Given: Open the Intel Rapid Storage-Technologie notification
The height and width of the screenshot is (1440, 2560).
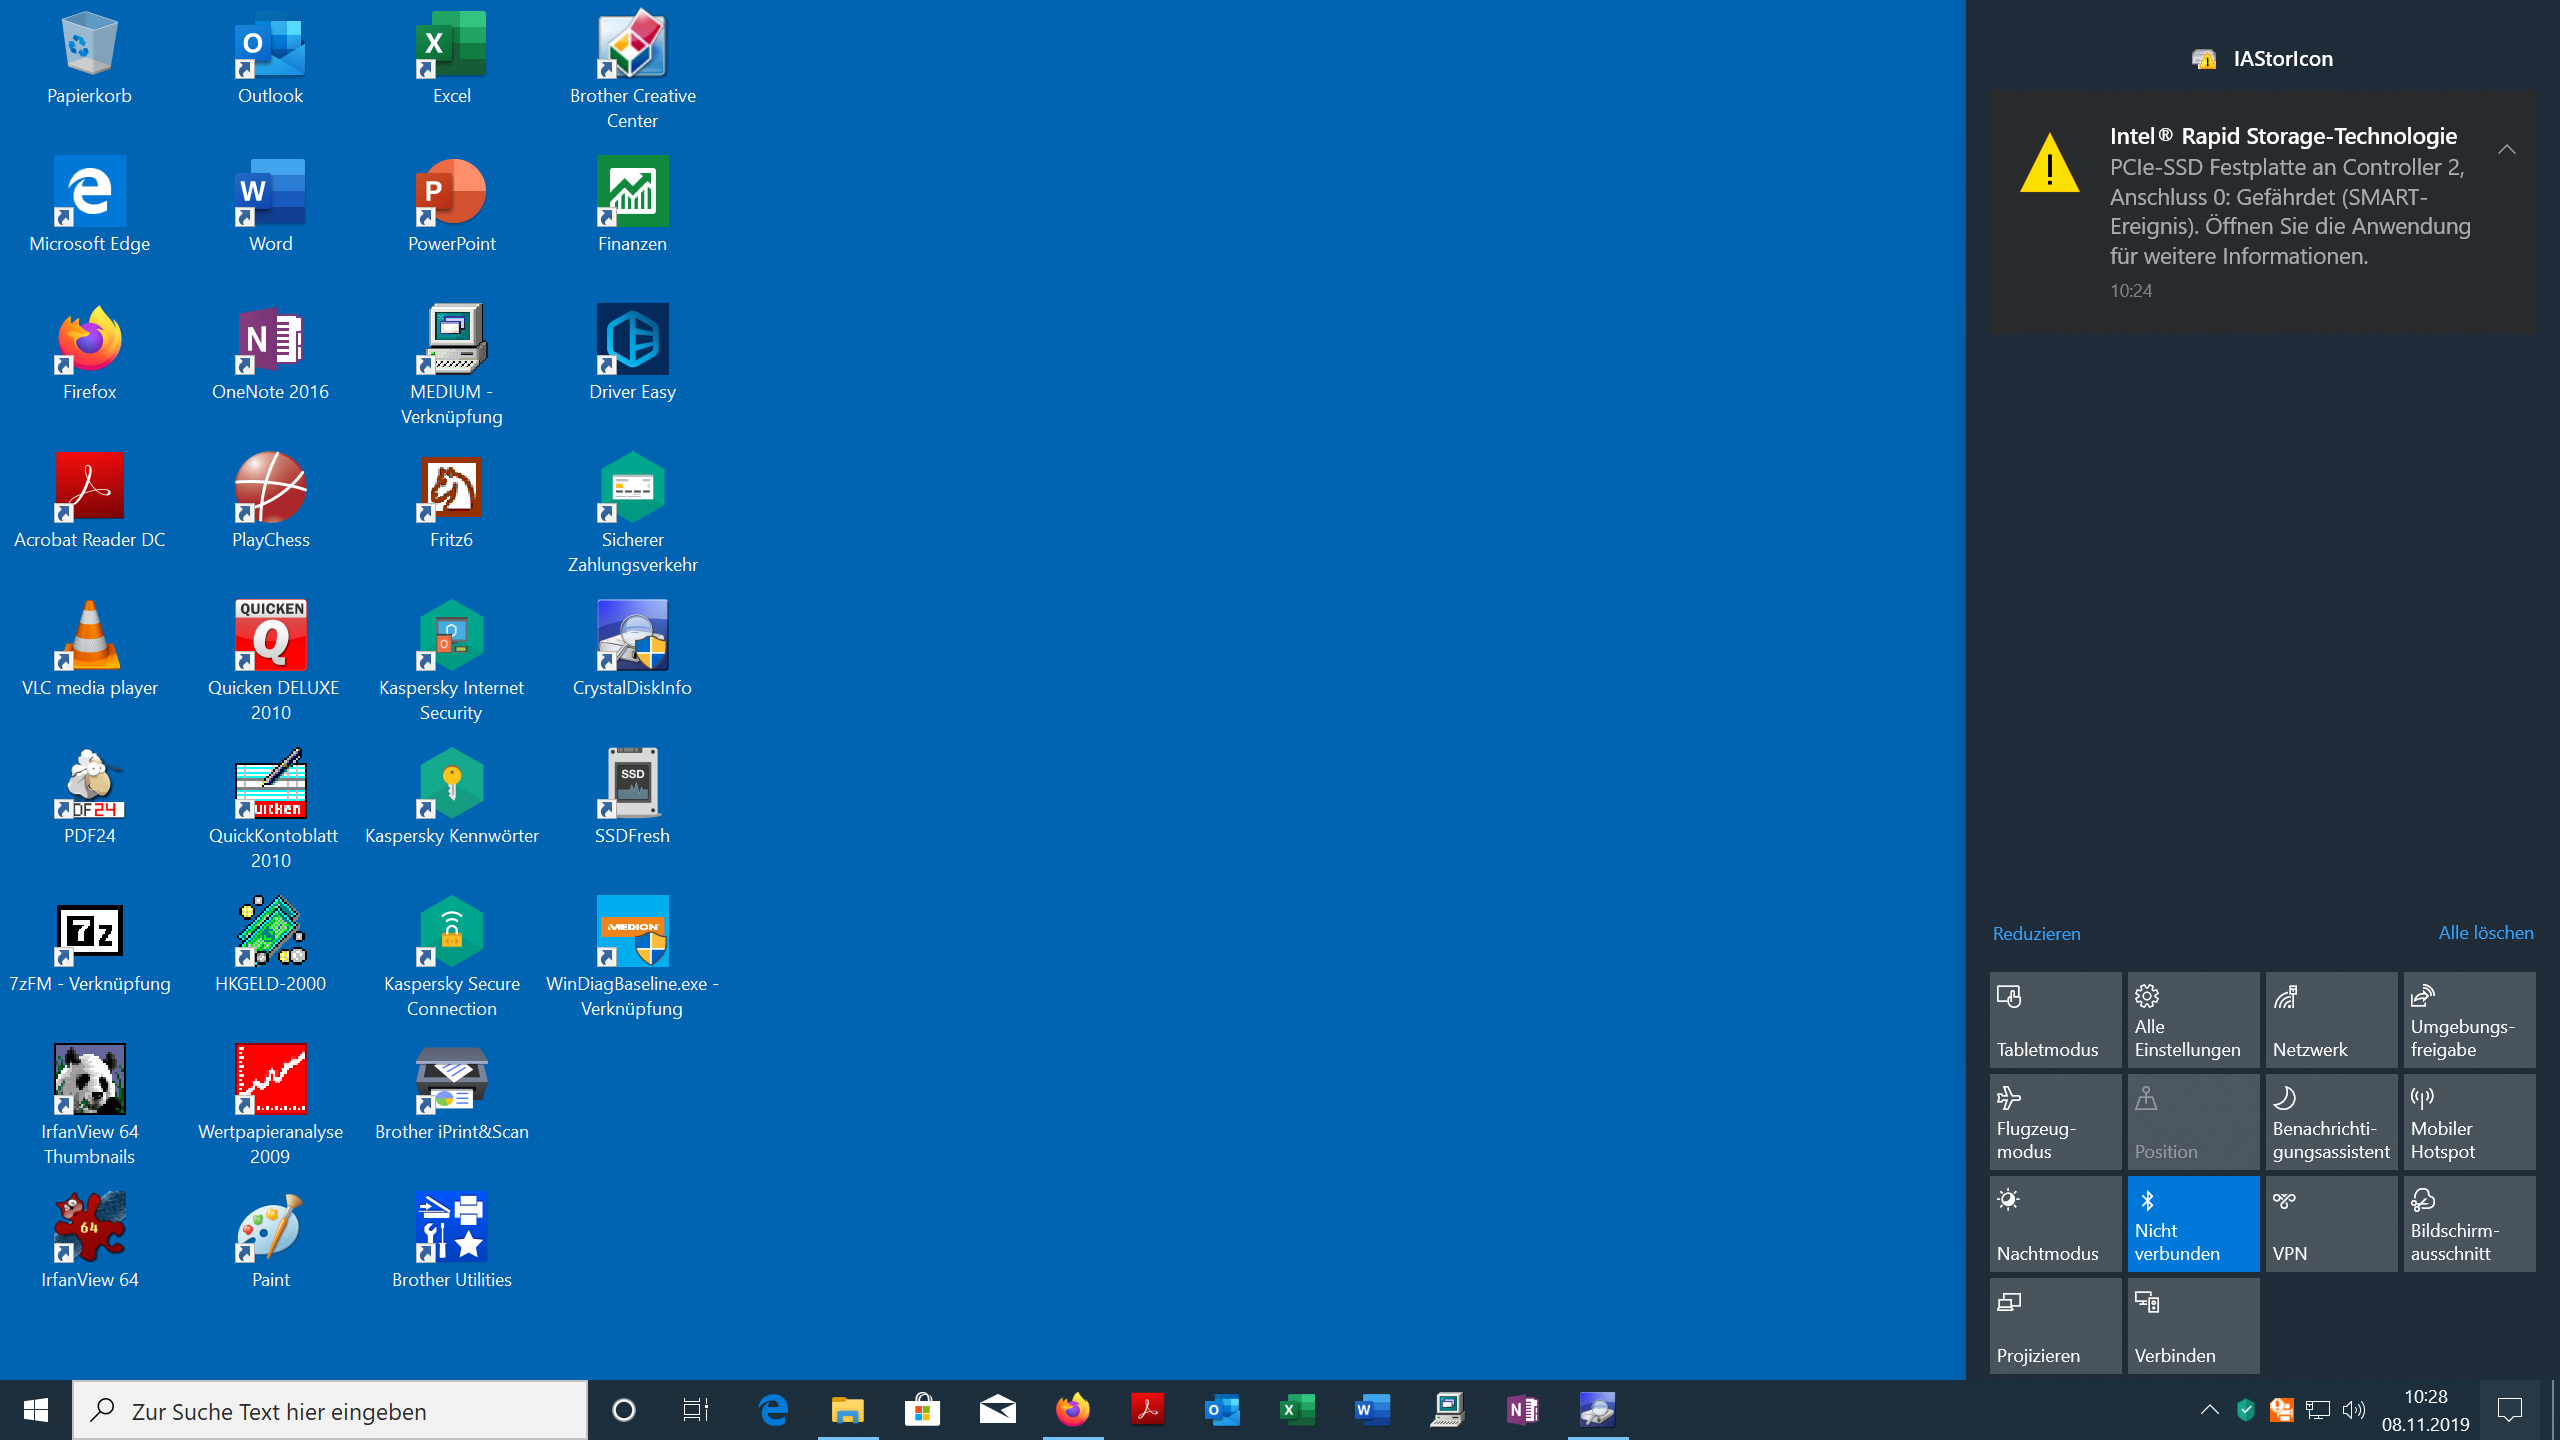Looking at the screenshot, I should point(2263,212).
